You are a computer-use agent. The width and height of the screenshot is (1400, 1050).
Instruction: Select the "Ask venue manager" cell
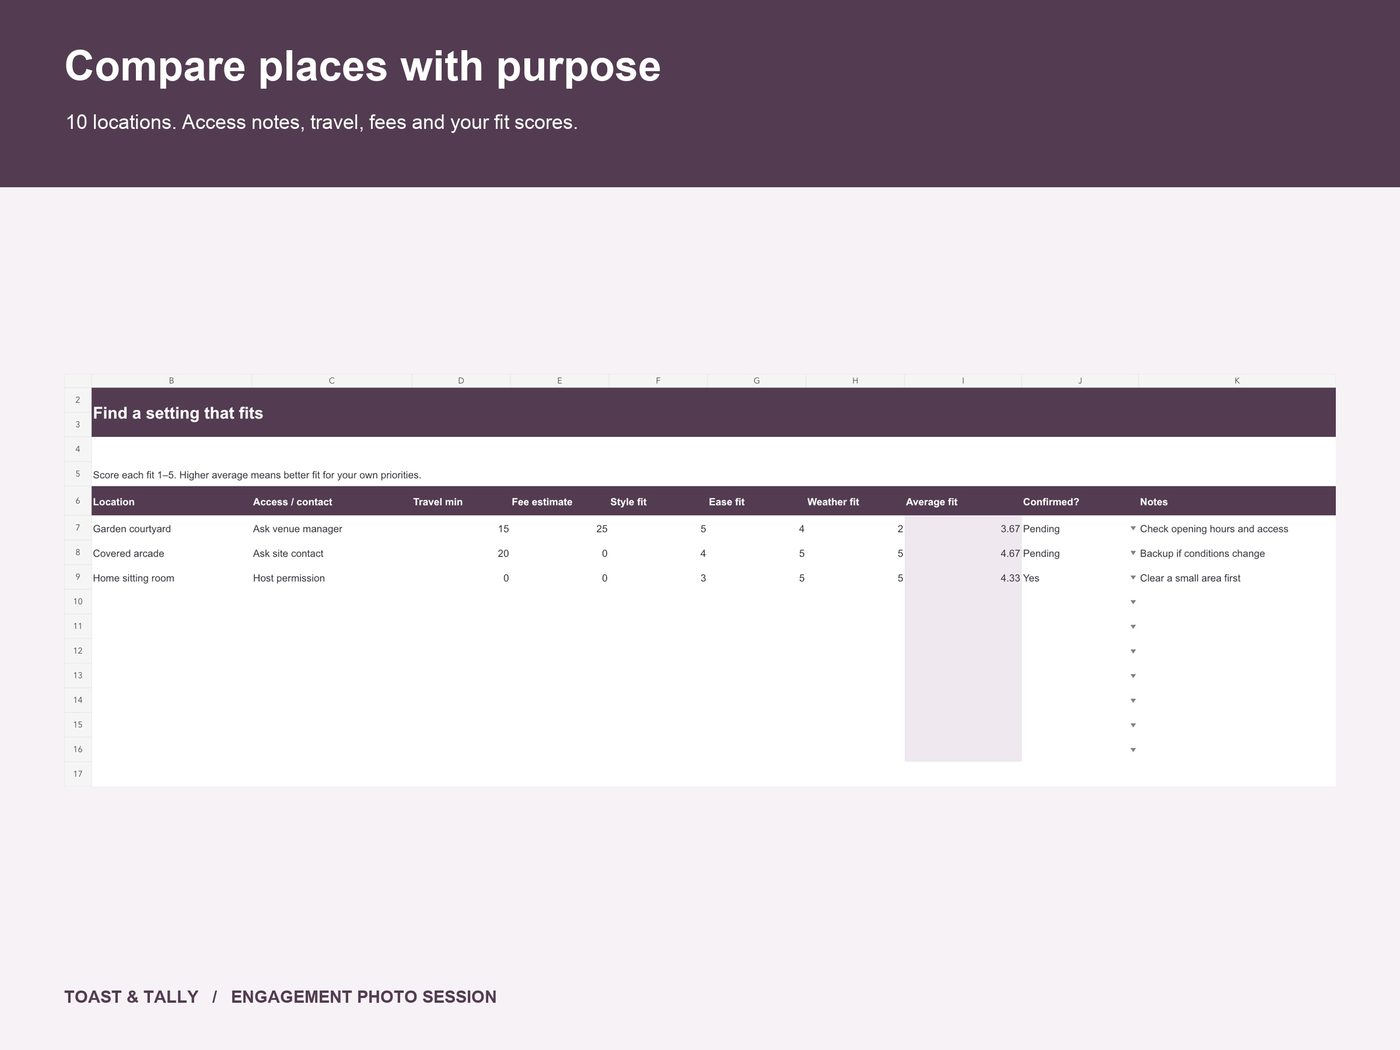331,529
